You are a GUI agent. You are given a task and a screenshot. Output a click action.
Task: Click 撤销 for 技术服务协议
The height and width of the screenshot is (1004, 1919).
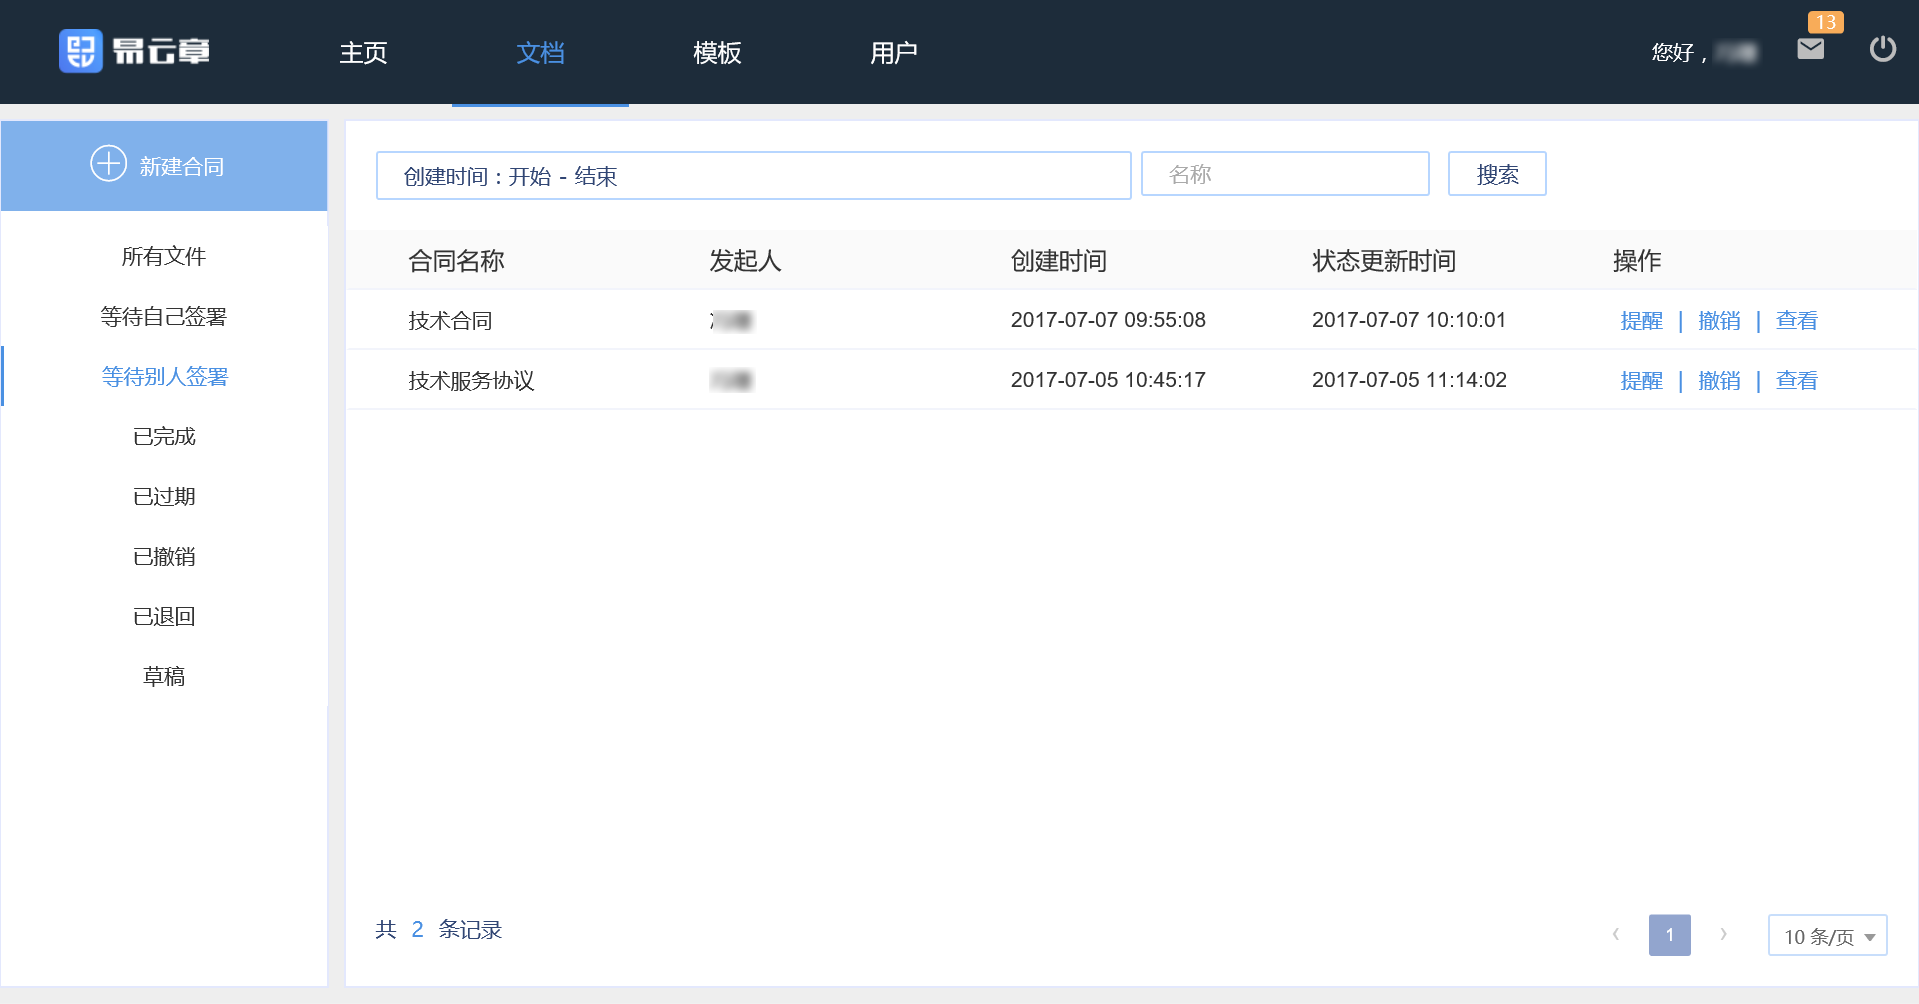[x=1718, y=381]
